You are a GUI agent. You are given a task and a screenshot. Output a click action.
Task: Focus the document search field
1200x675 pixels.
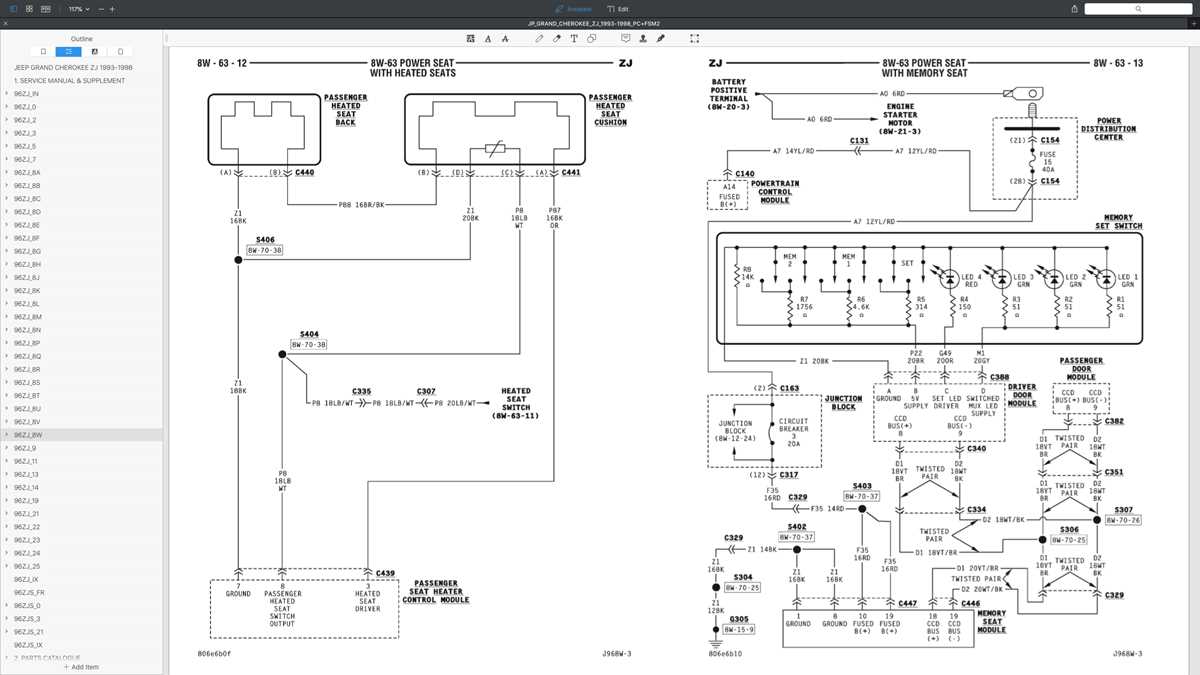point(1138,8)
